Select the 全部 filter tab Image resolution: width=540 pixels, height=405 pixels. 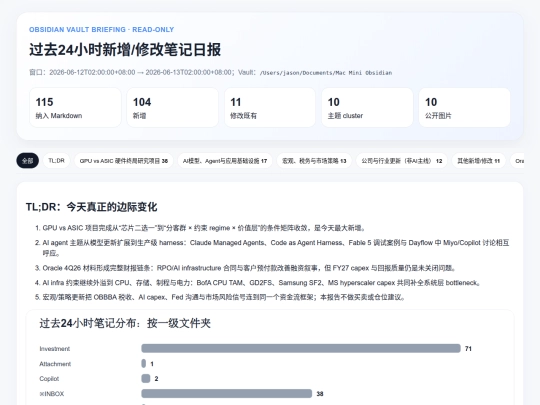point(28,161)
